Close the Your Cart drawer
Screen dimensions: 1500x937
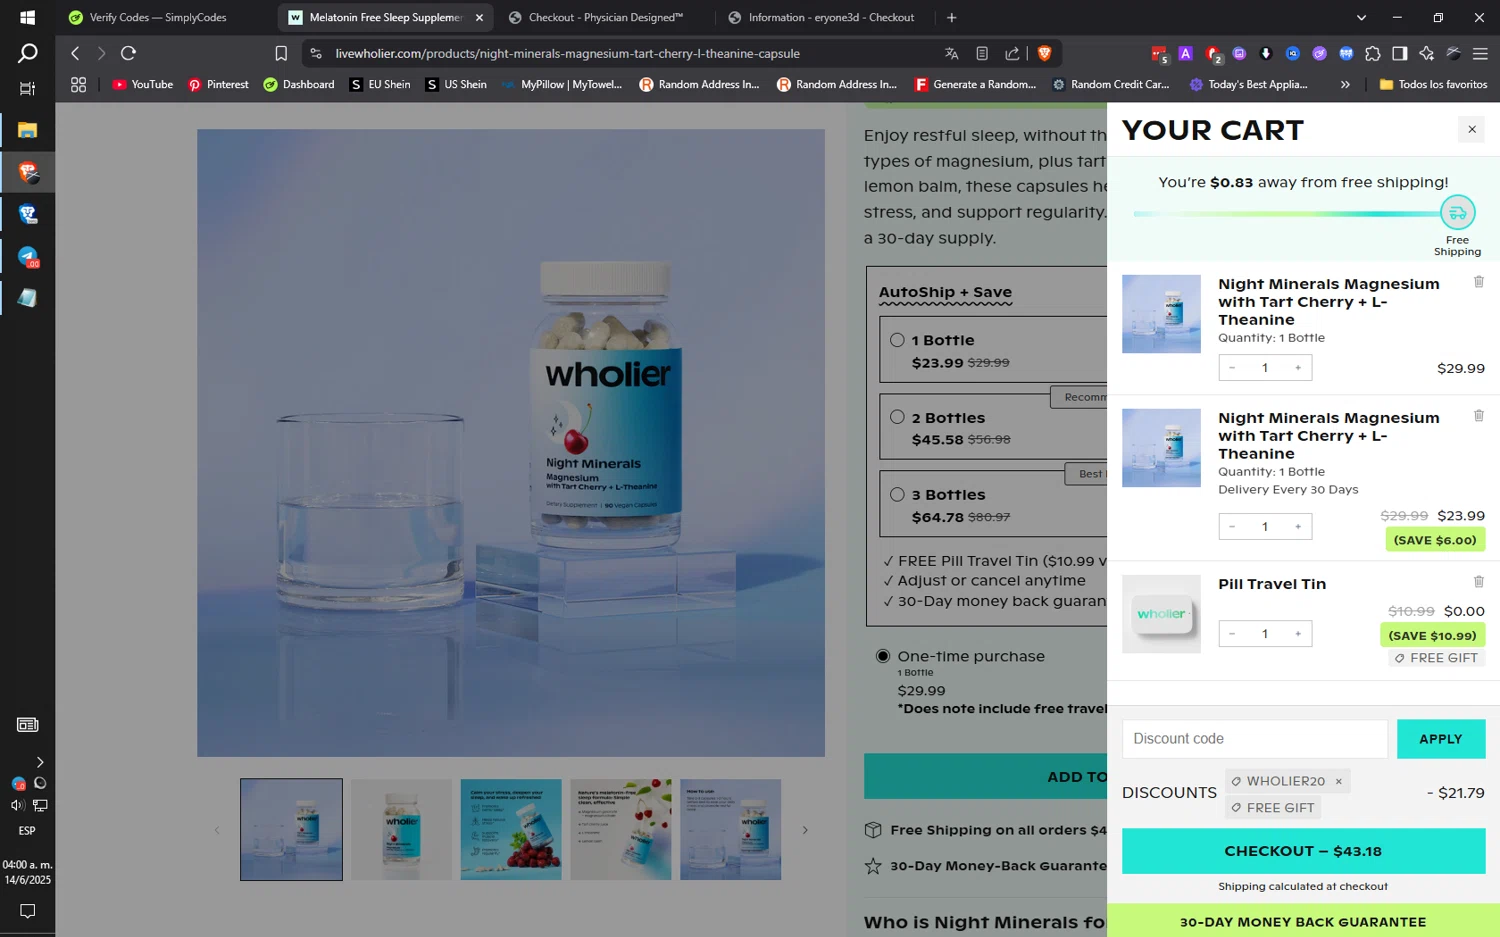point(1471,129)
